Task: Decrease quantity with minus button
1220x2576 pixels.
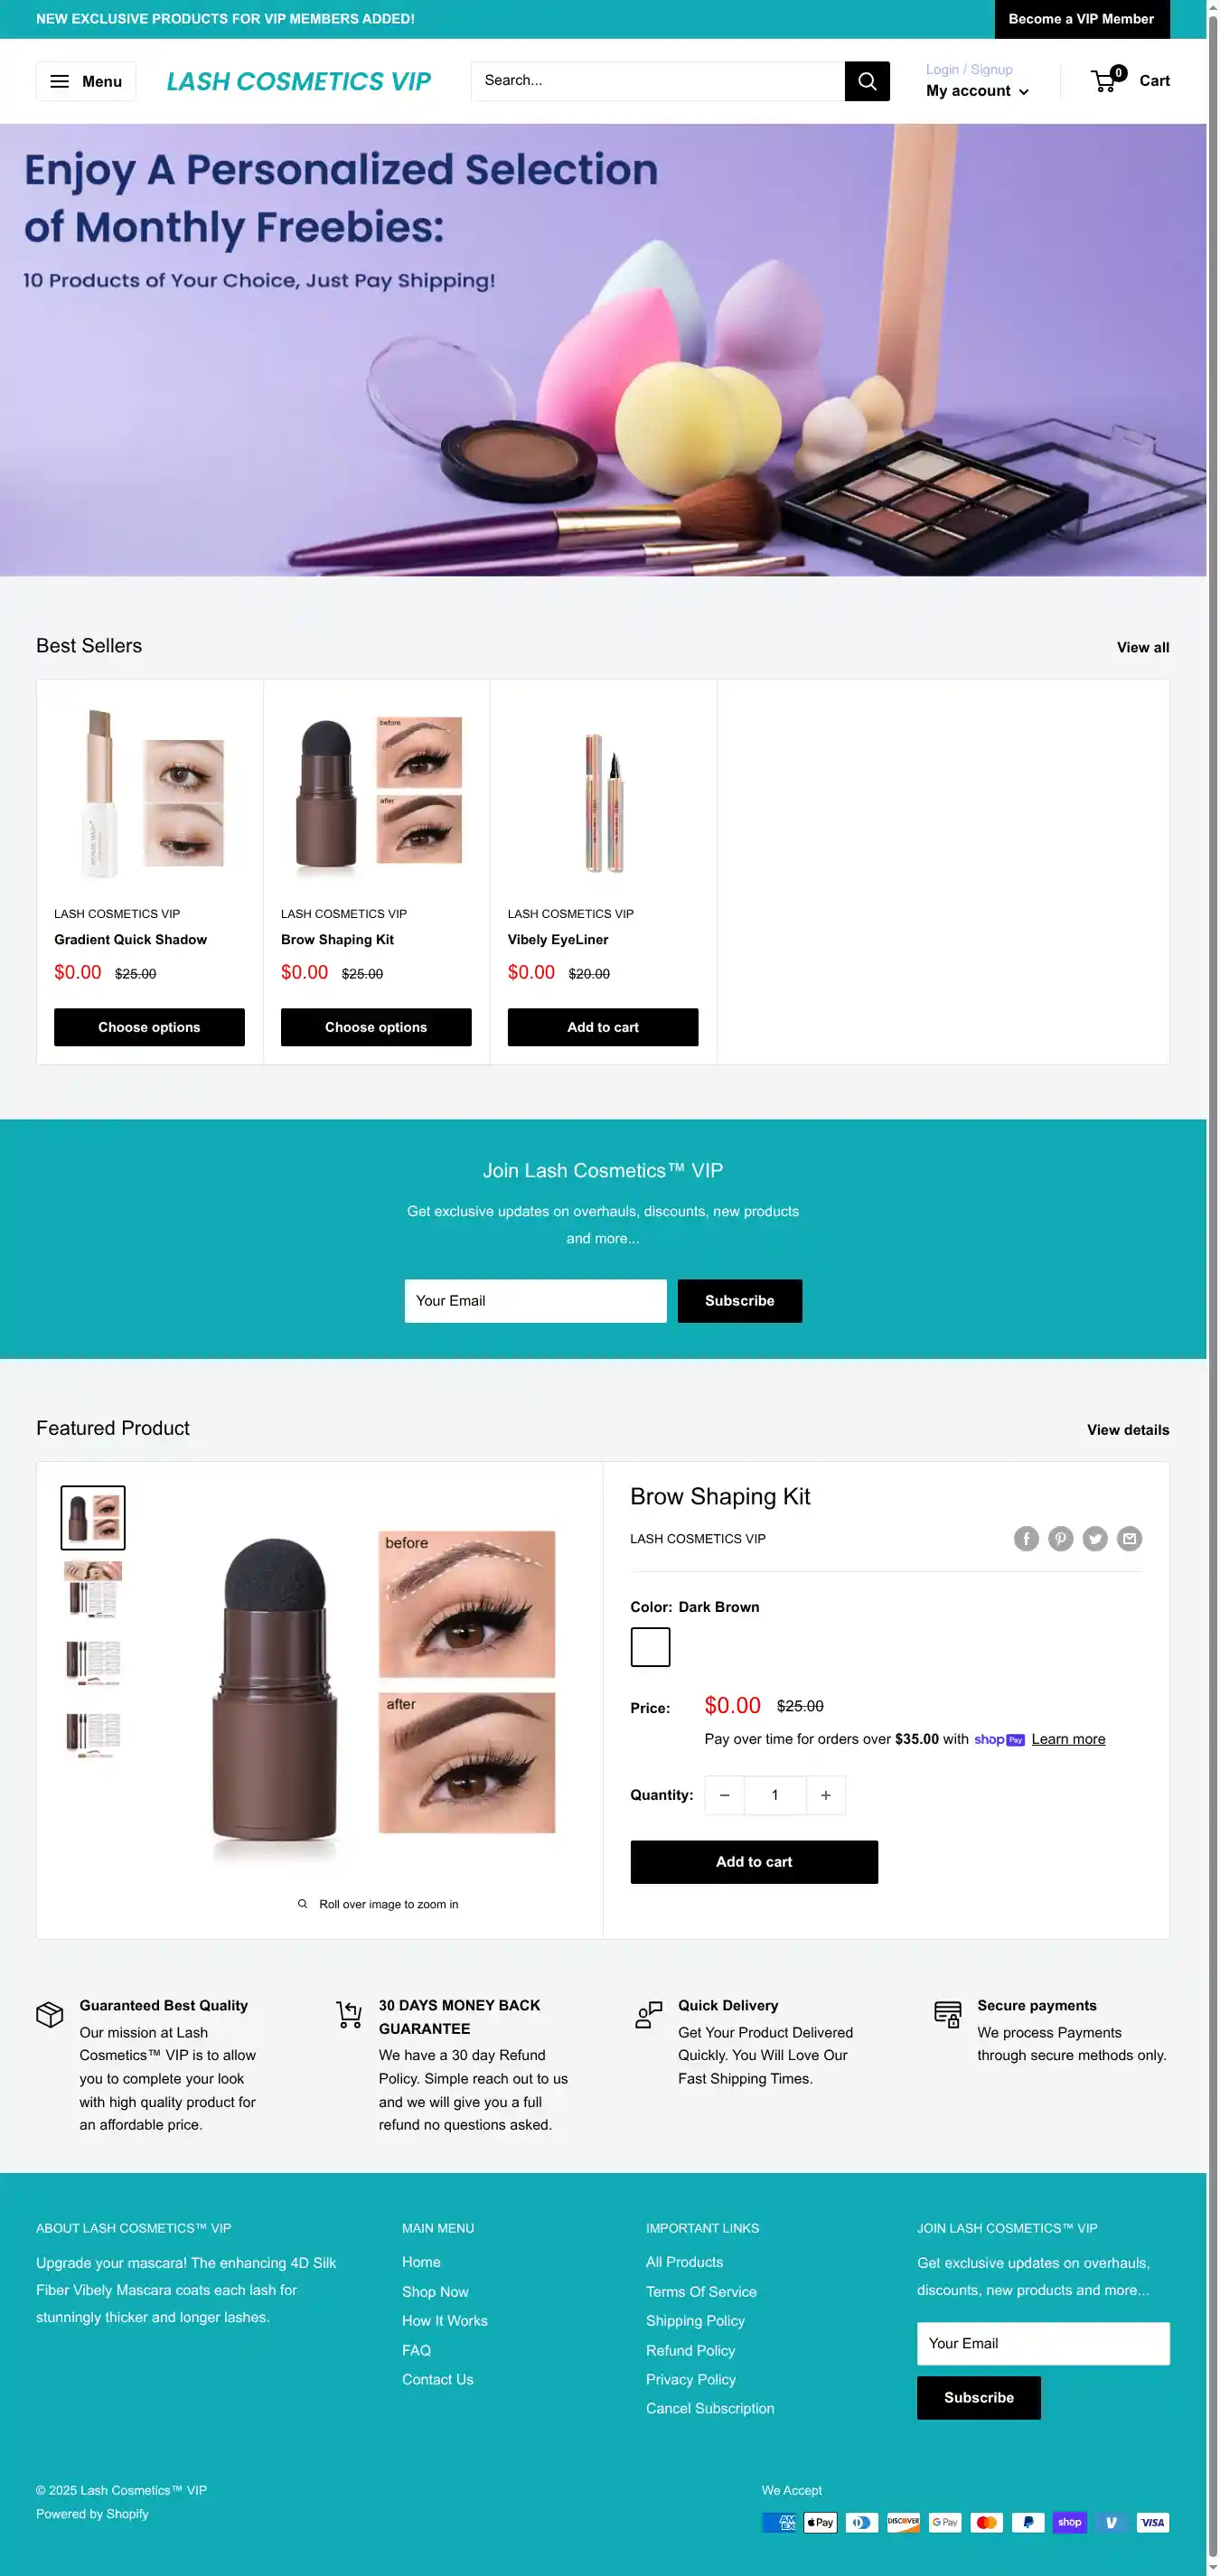Action: (725, 1795)
